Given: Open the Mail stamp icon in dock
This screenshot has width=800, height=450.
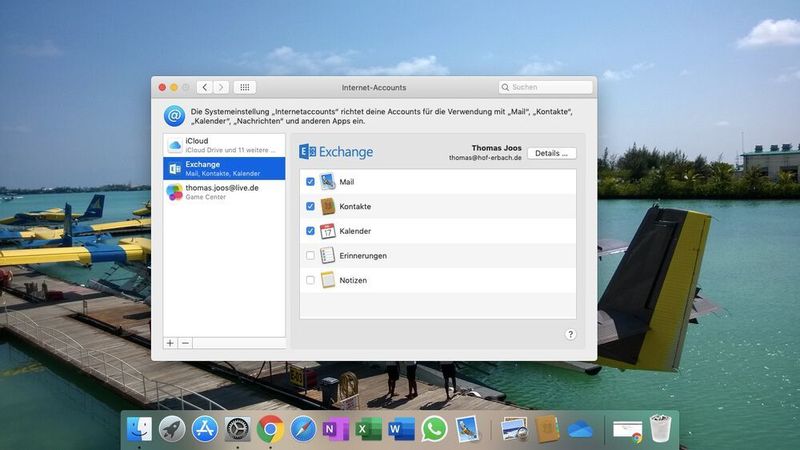Looking at the screenshot, I should pyautogui.click(x=467, y=429).
